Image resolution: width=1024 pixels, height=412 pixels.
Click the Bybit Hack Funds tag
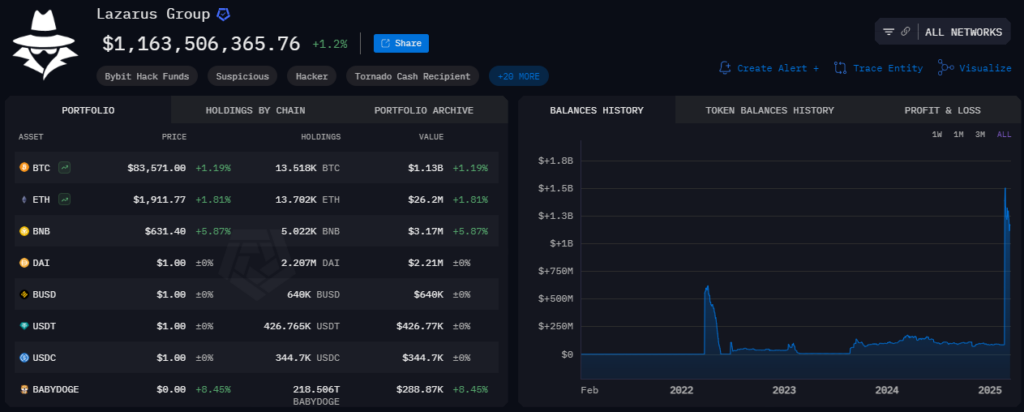tap(148, 76)
